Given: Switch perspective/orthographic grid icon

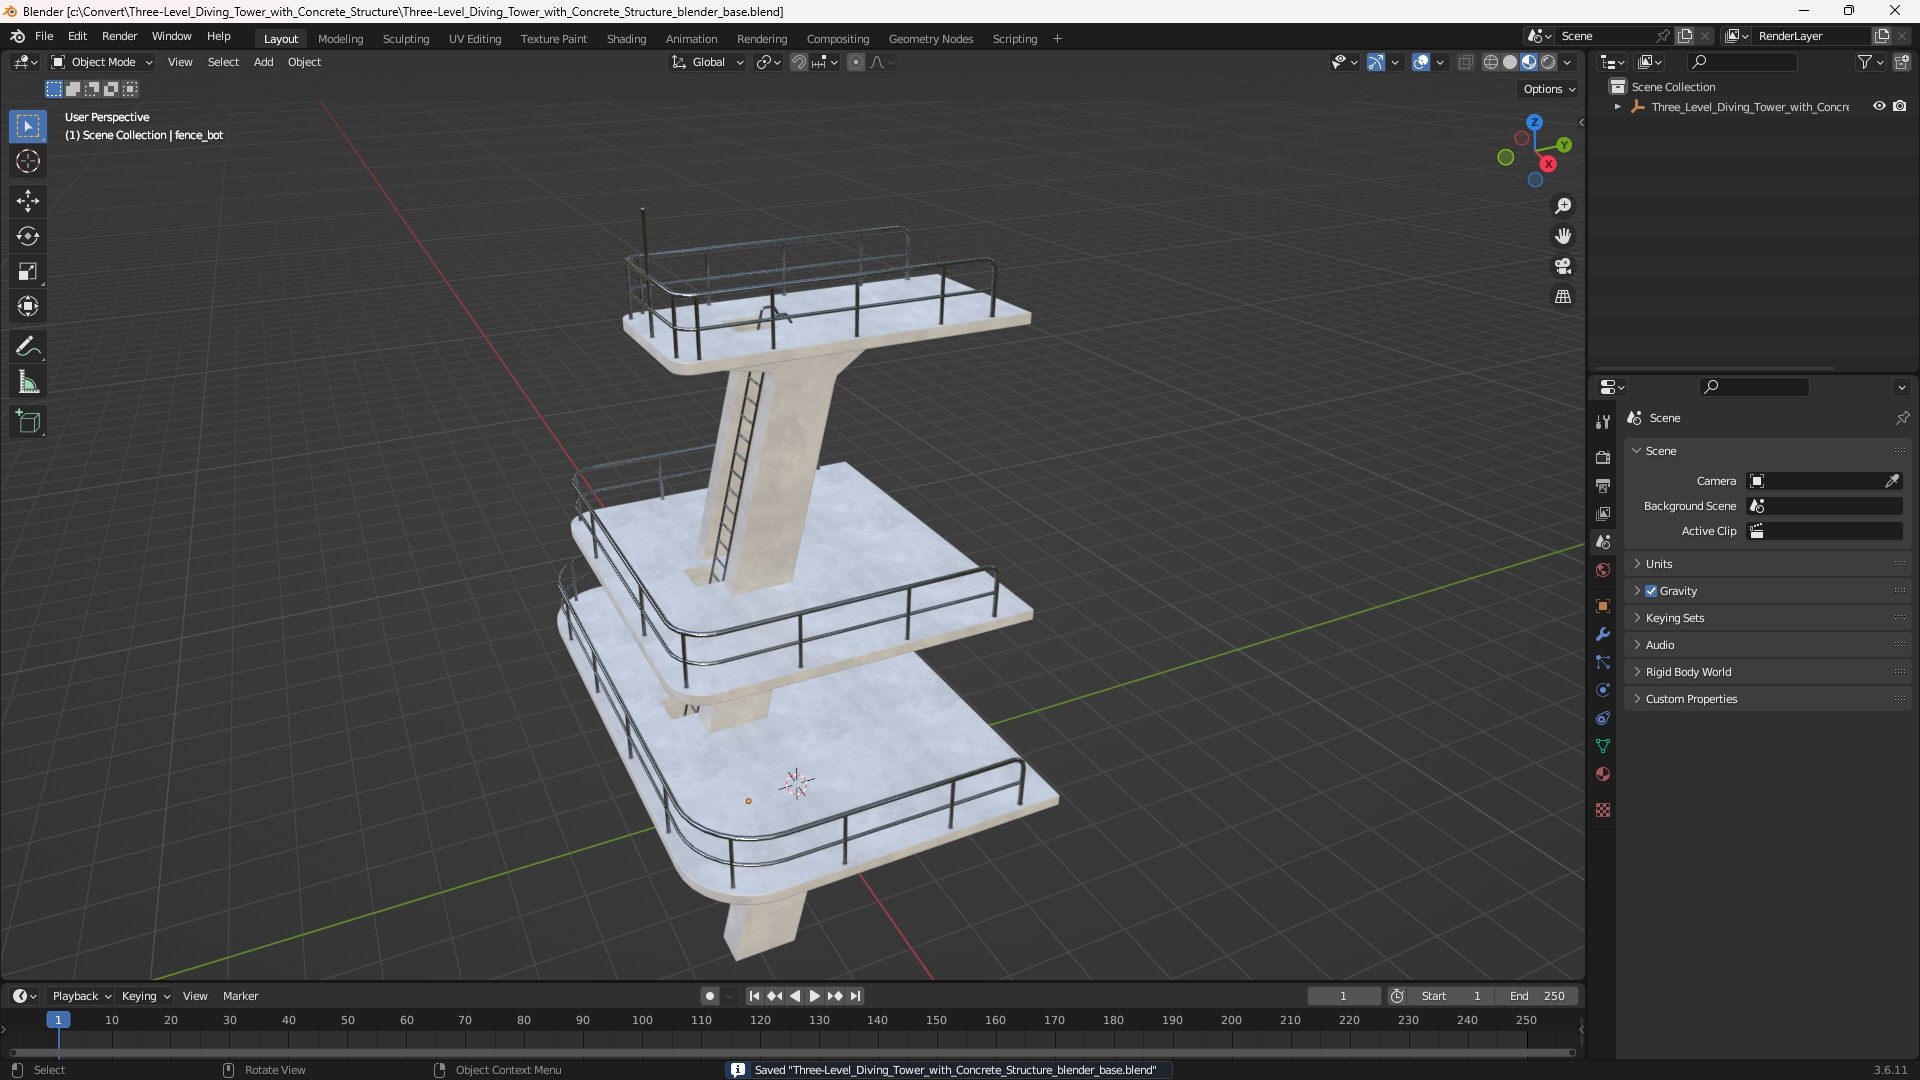Looking at the screenshot, I should click(x=1562, y=297).
